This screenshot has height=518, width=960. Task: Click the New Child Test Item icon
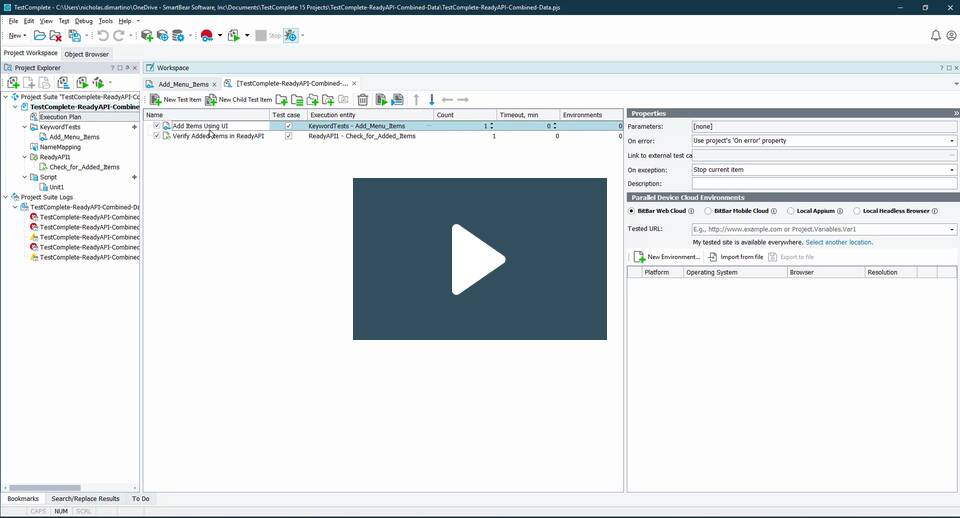pyautogui.click(x=211, y=100)
